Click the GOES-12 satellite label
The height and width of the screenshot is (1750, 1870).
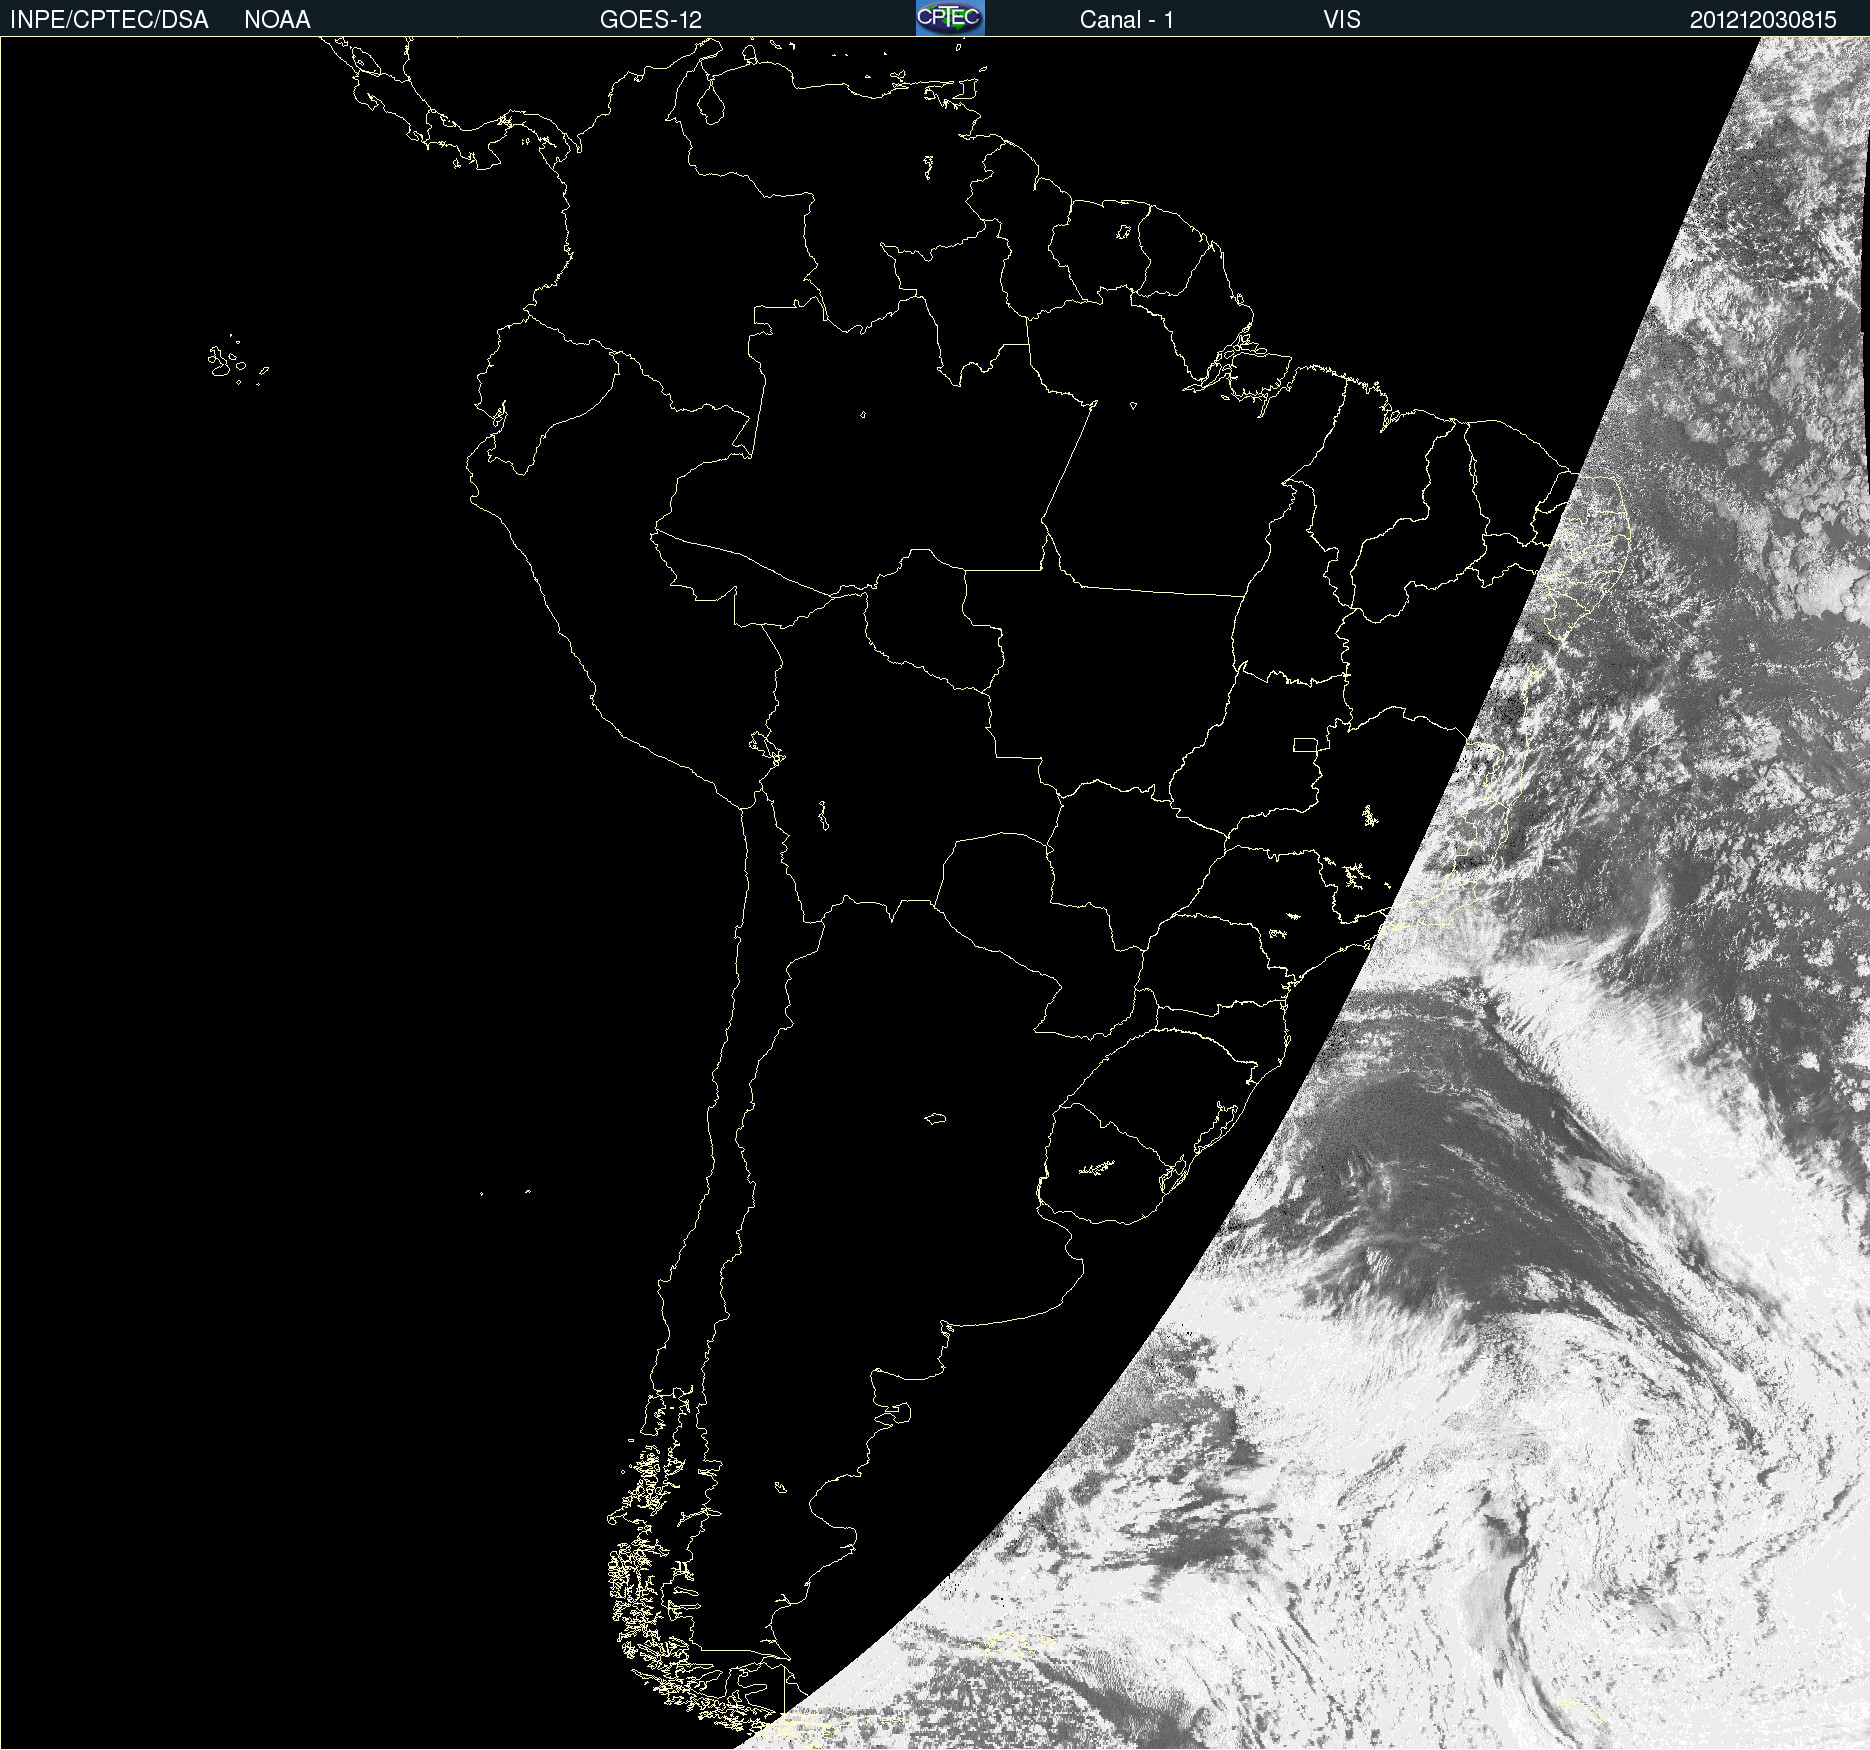click(x=651, y=20)
